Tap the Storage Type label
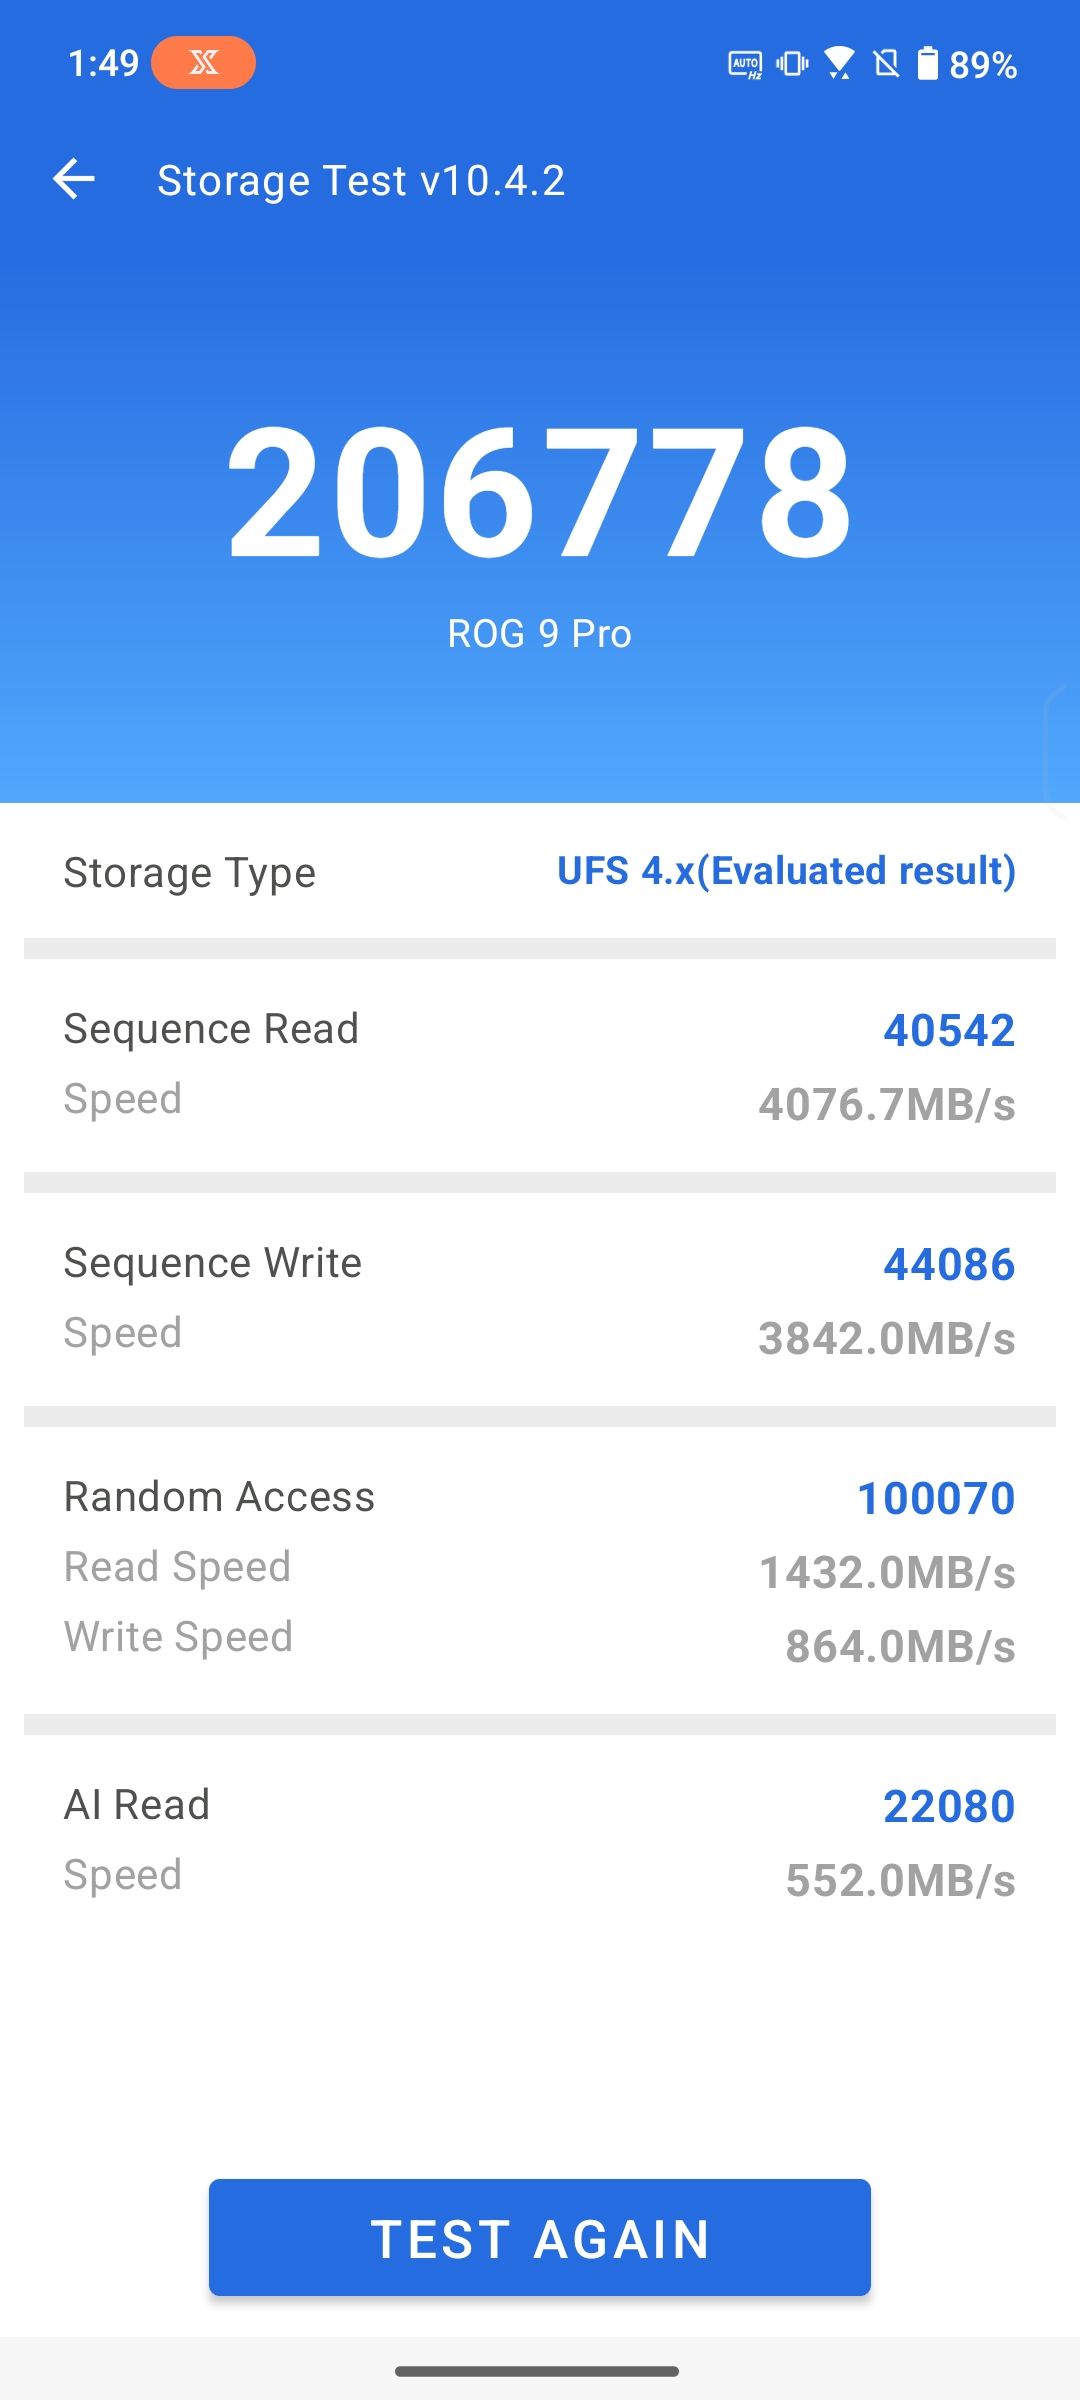This screenshot has width=1080, height=2400. pyautogui.click(x=190, y=873)
